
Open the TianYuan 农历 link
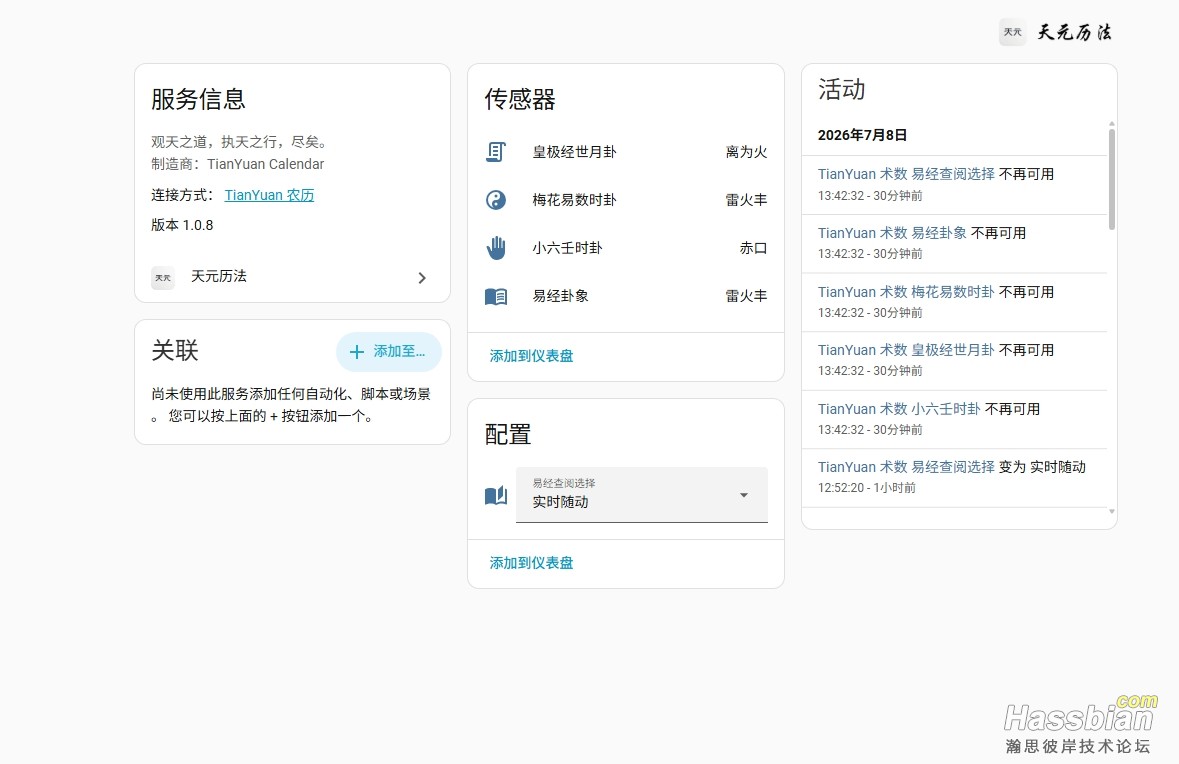(269, 195)
